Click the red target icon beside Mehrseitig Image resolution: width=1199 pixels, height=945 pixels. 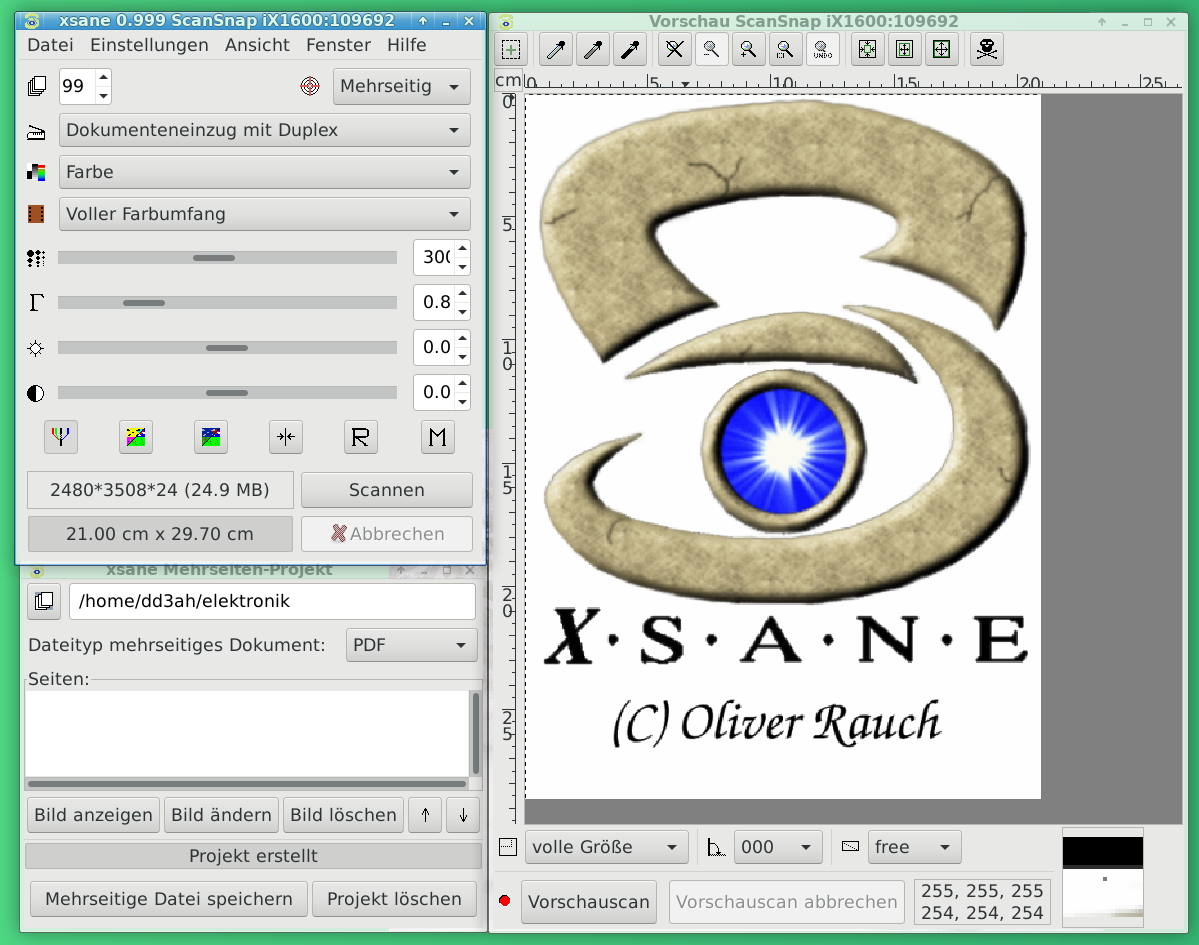pos(310,86)
